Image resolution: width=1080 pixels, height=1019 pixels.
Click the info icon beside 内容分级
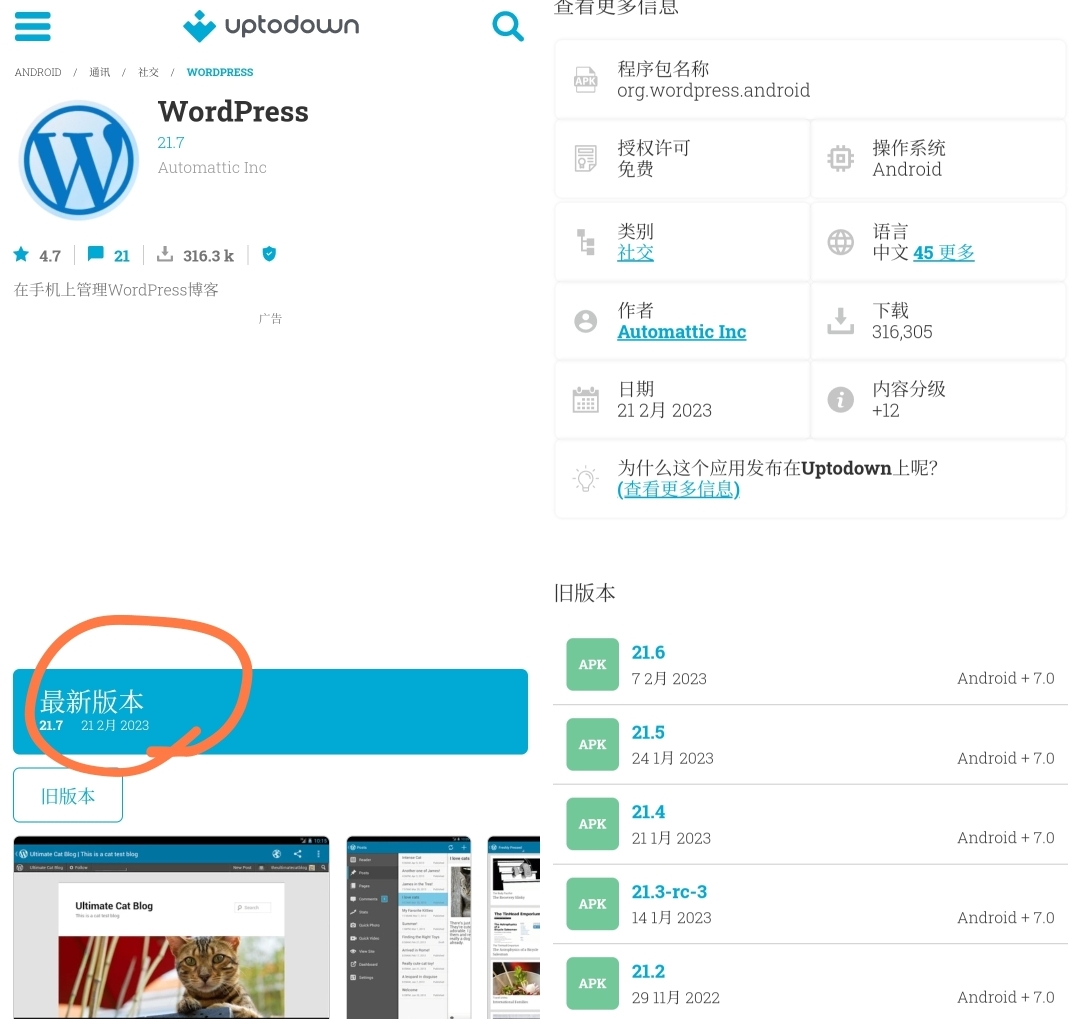coord(840,400)
